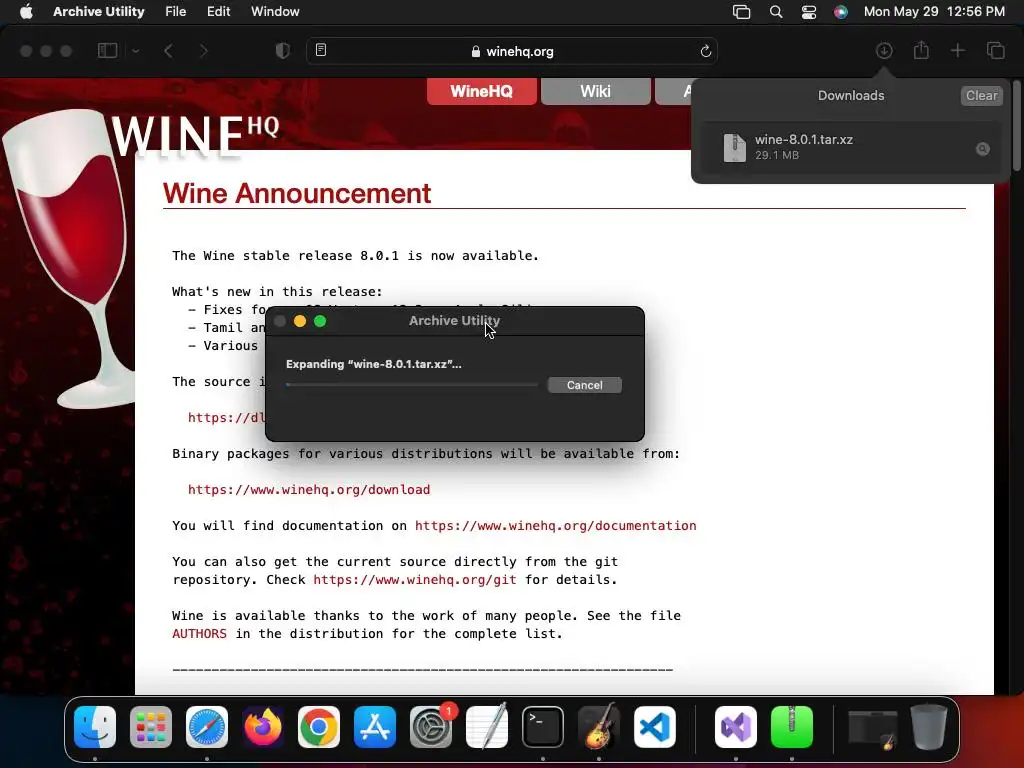
Task: Open GarageBand from the Dock
Action: point(599,727)
